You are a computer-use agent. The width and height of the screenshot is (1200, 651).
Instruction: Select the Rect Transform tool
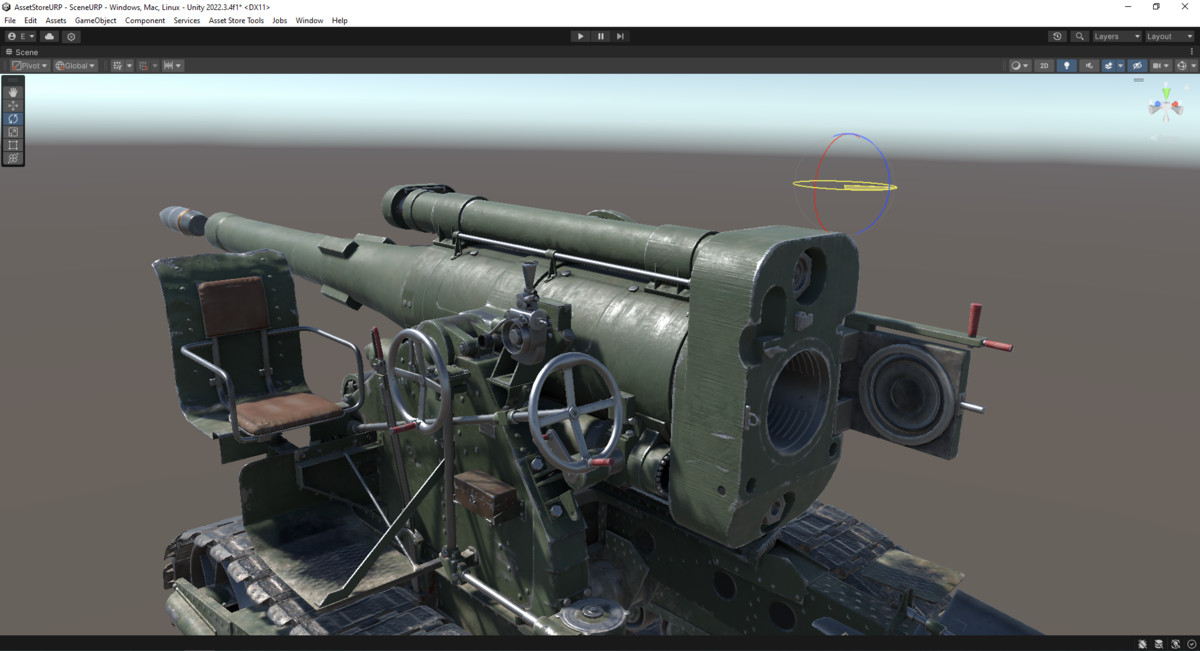[12, 144]
